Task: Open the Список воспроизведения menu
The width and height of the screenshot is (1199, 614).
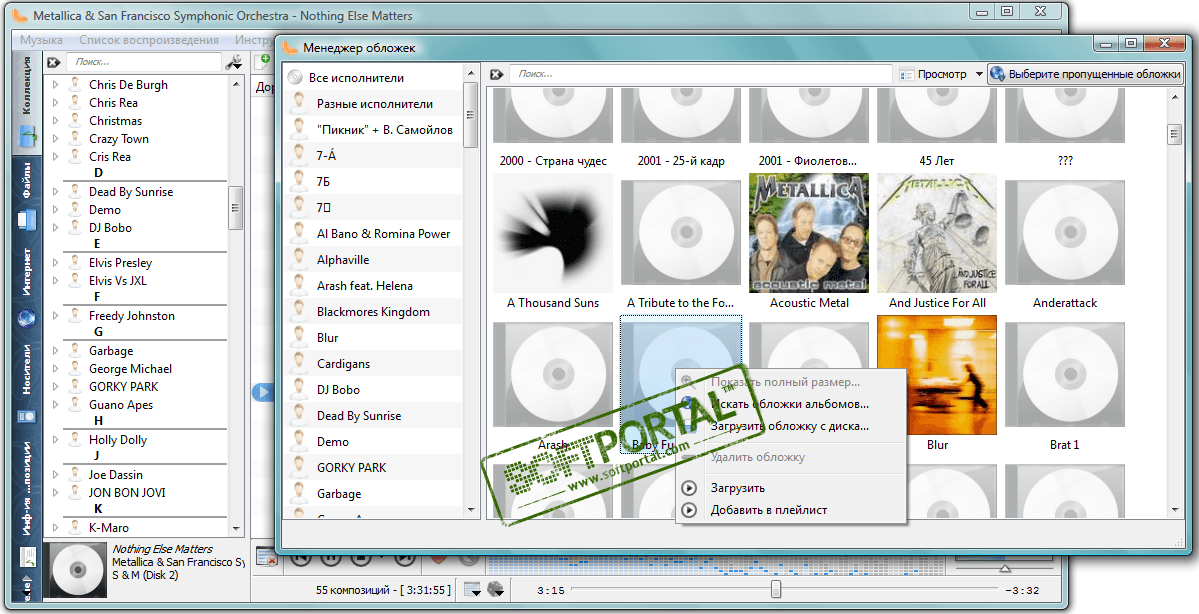Action: (149, 40)
